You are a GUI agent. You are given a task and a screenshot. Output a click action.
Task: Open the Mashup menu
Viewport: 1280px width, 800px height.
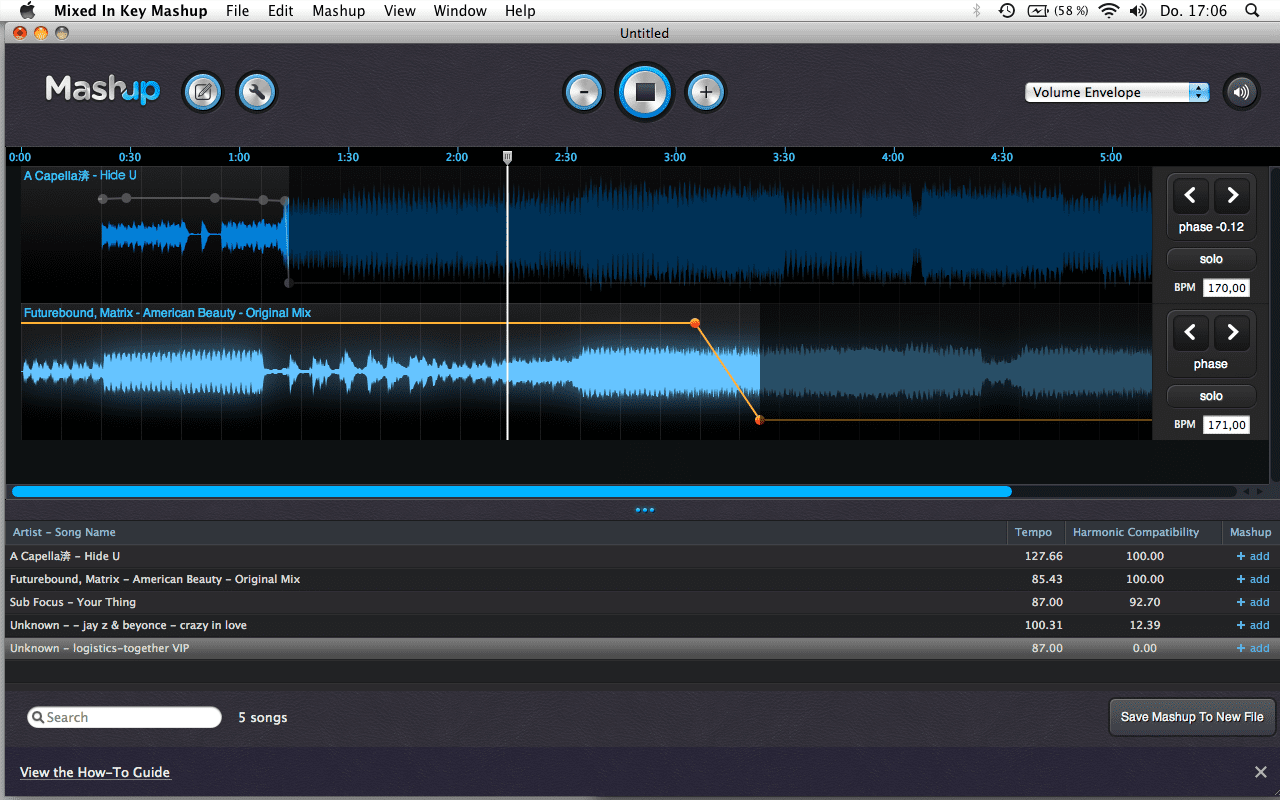(x=338, y=11)
